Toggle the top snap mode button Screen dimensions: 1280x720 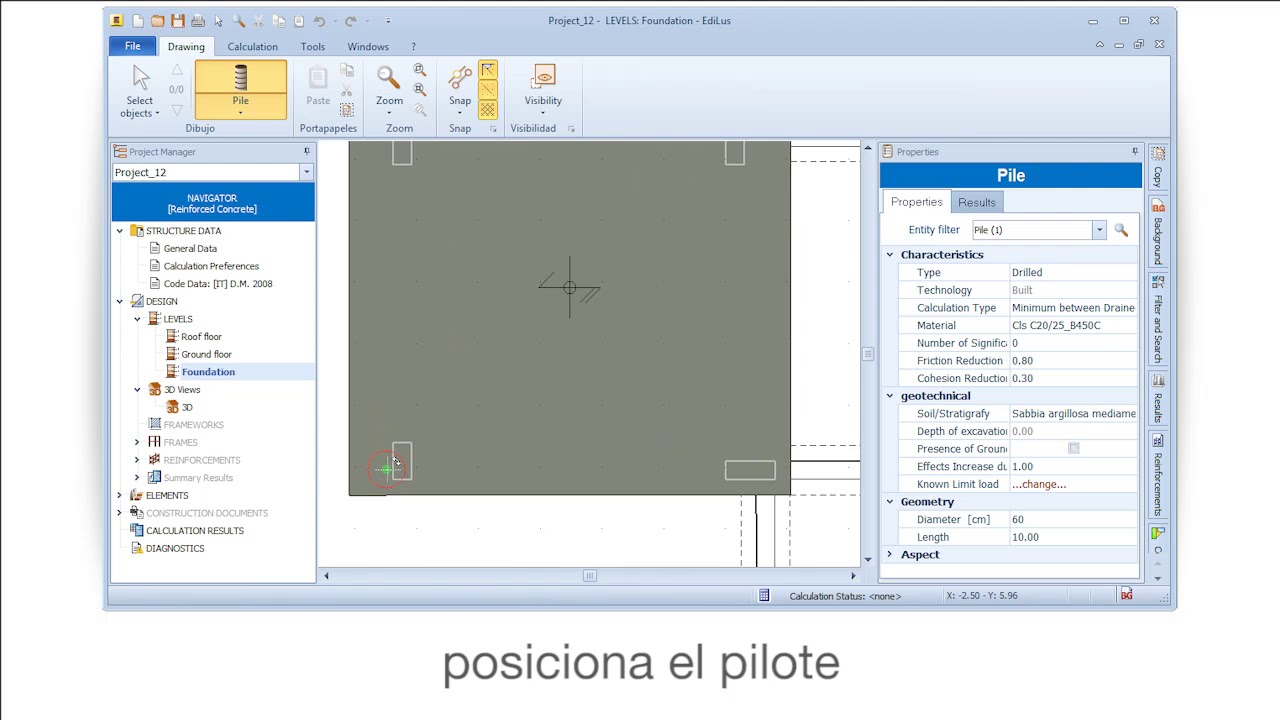[x=488, y=70]
